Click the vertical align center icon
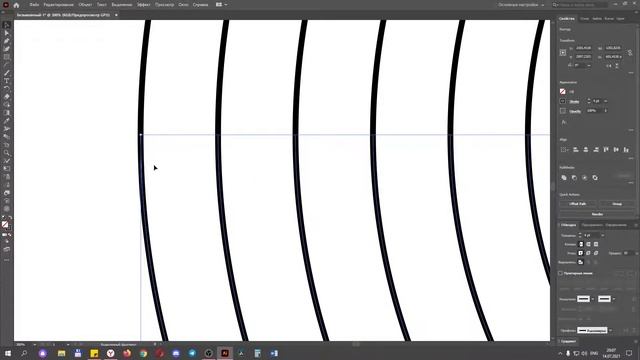The height and width of the screenshot is (360, 640). pos(616,150)
